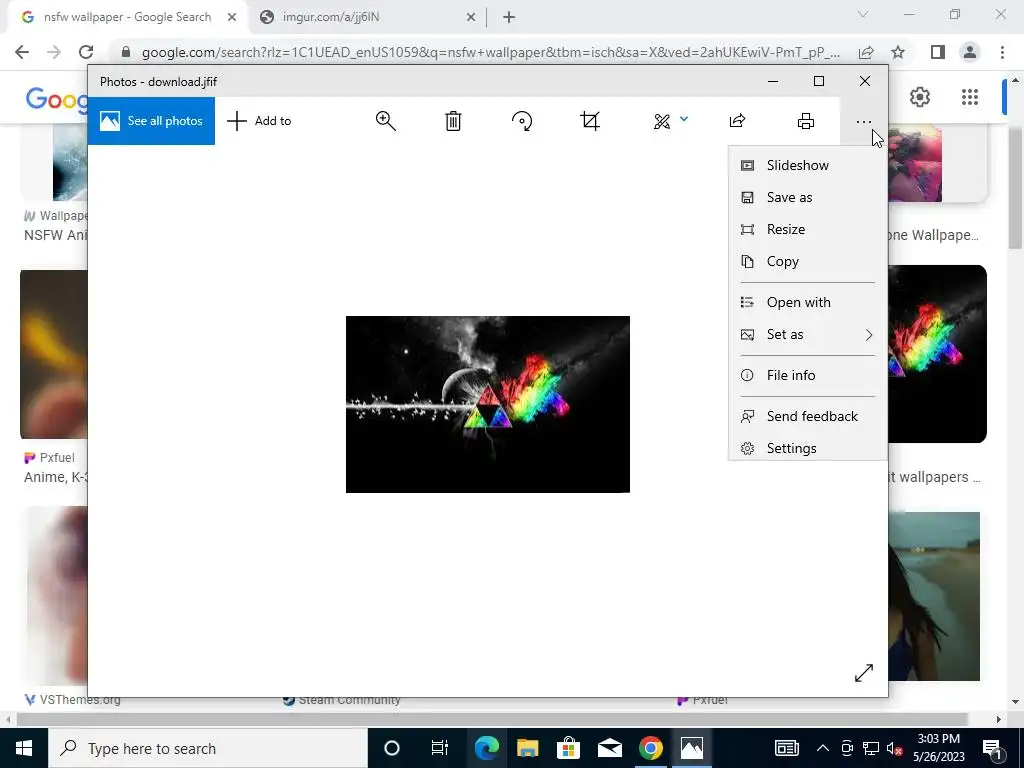Click See all photos button
1024x768 pixels.
click(151, 121)
